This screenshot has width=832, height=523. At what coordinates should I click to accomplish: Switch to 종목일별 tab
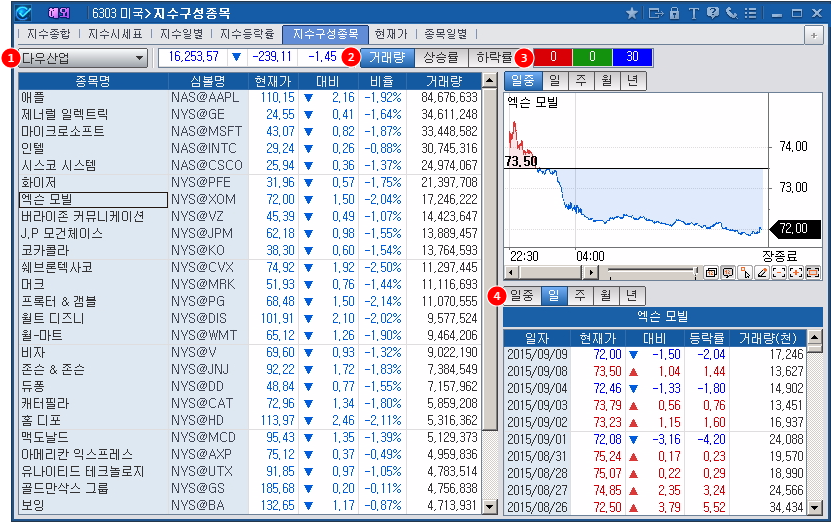(446, 34)
